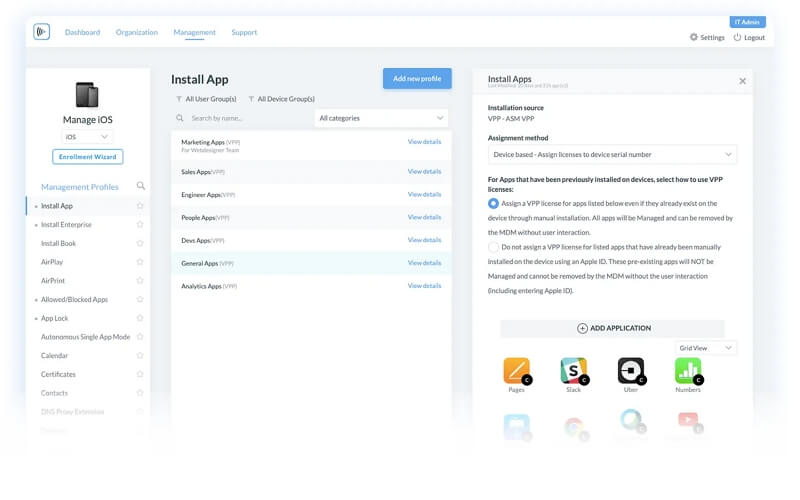Click ADD APPLICATION button
Screen dimensions: 800x500
pos(612,328)
